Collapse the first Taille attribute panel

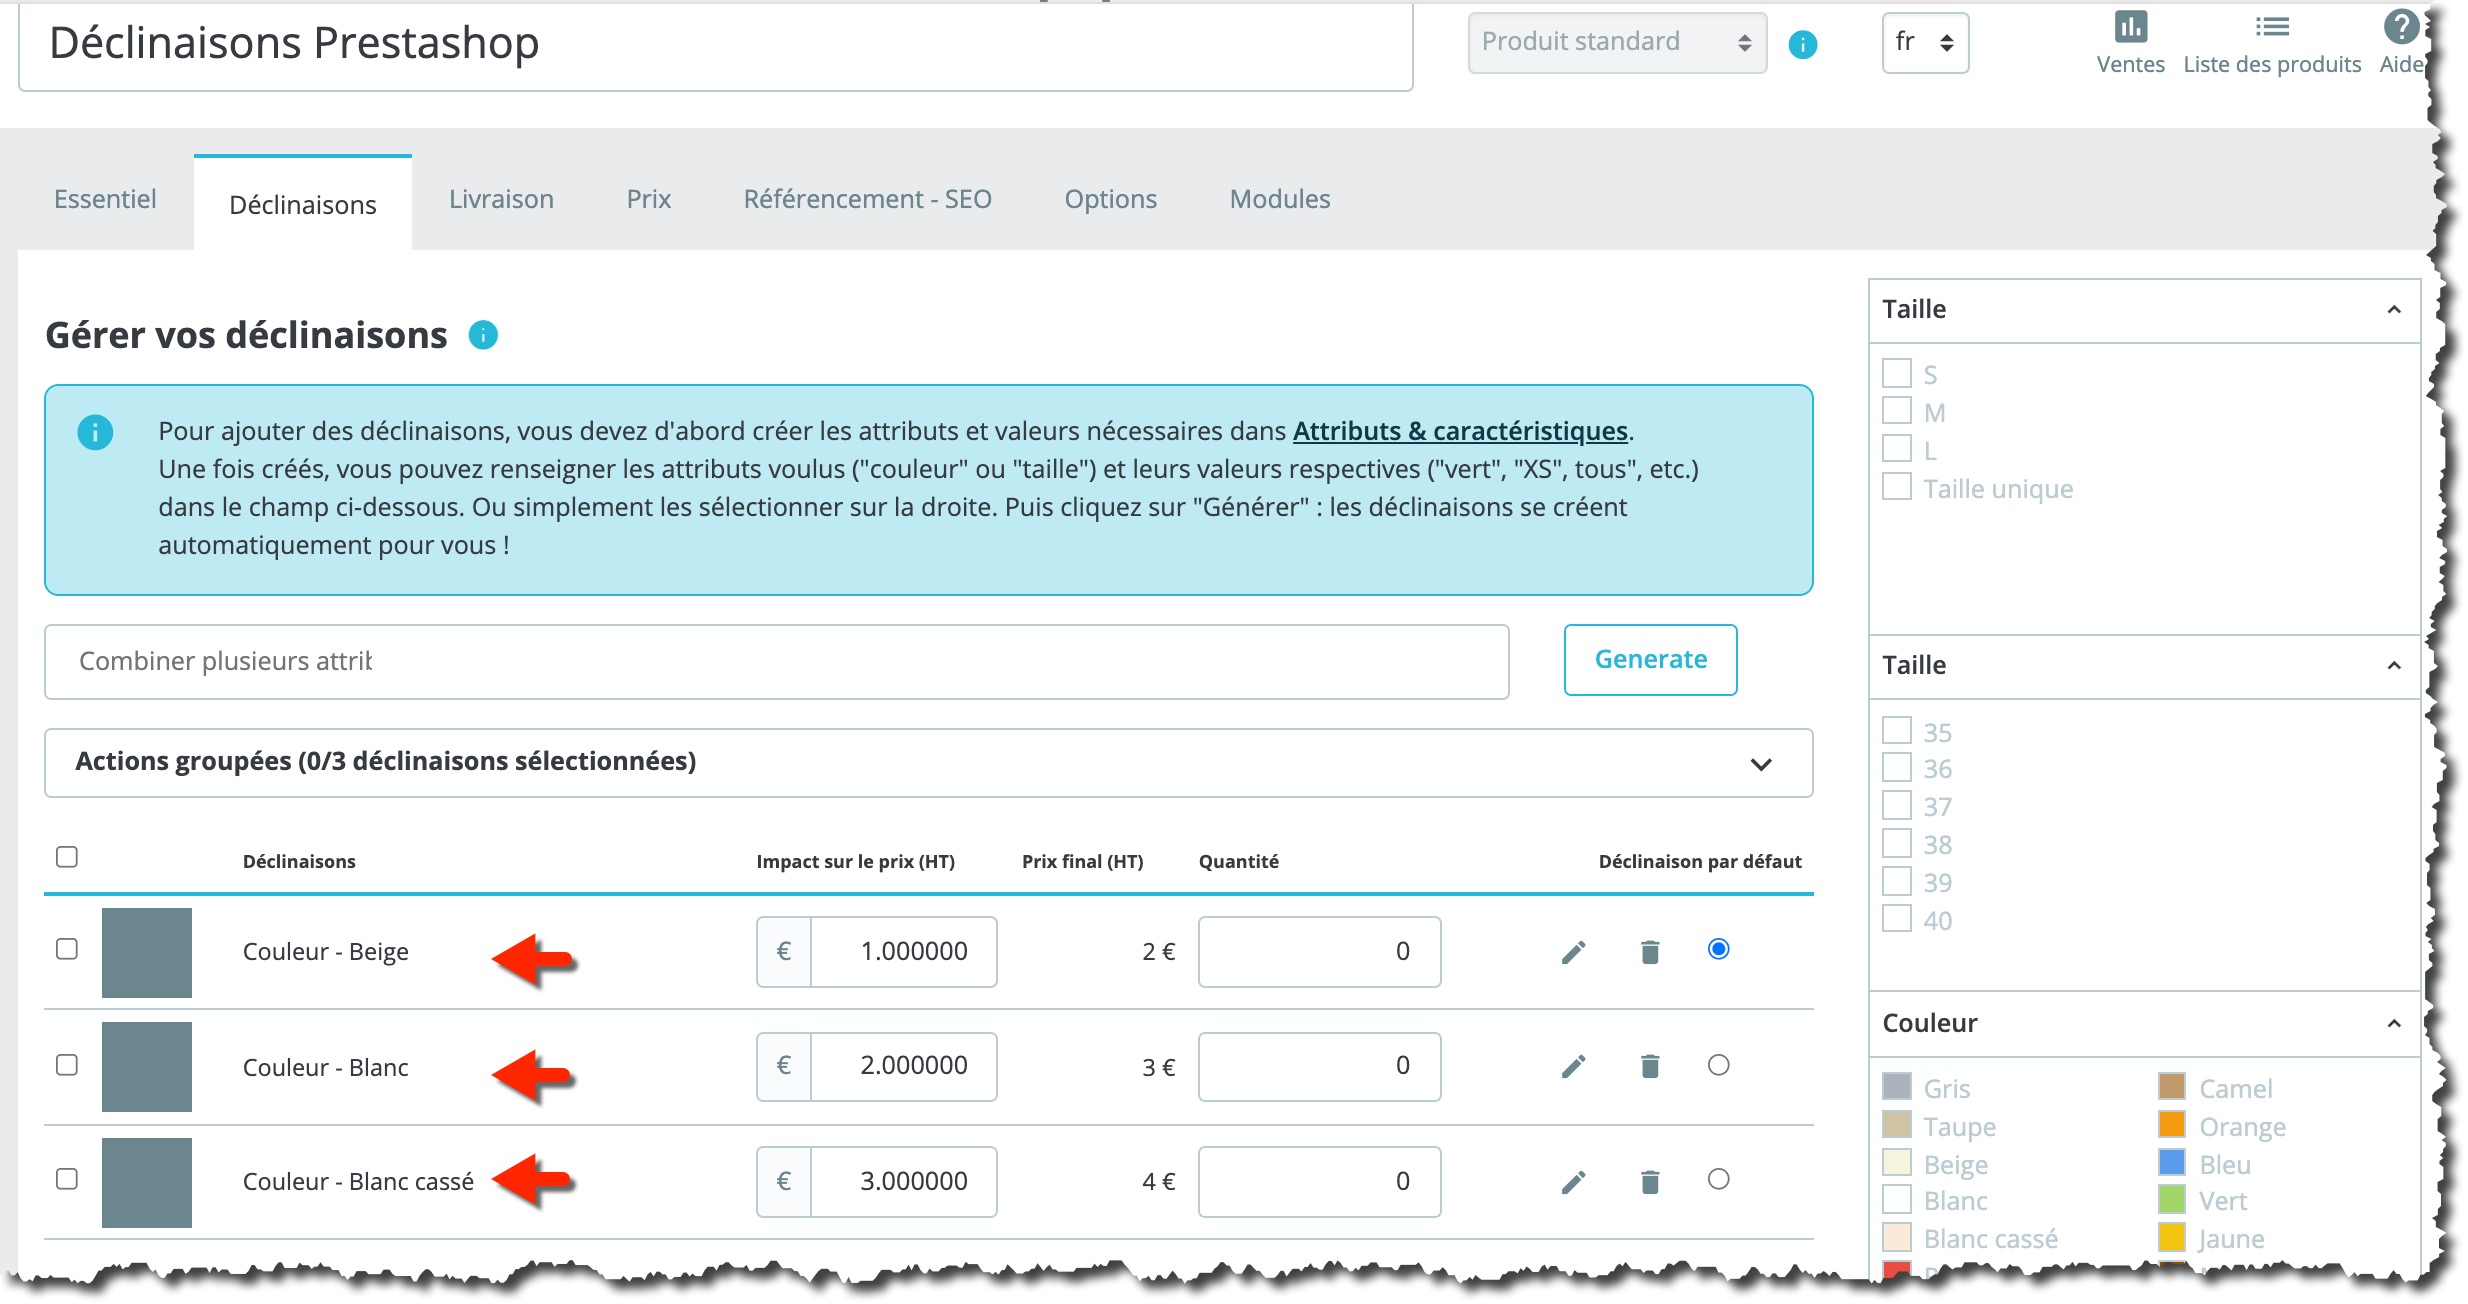2394,310
